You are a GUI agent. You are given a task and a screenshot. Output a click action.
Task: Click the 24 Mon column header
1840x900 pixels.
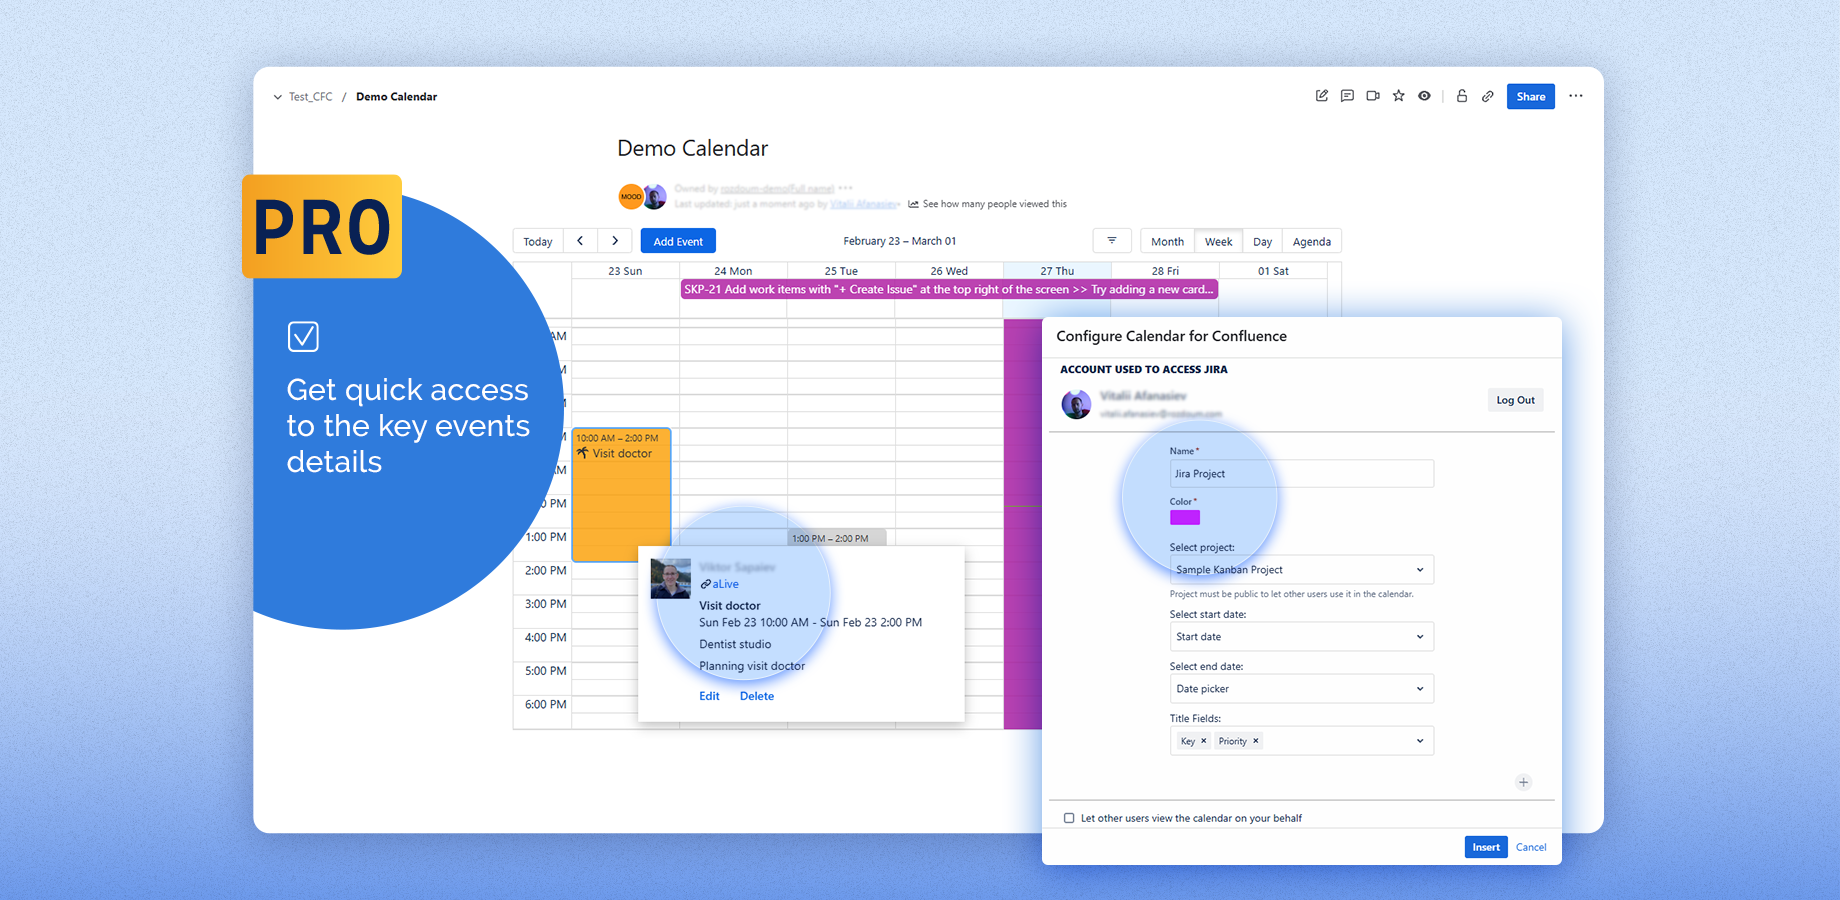click(x=733, y=271)
